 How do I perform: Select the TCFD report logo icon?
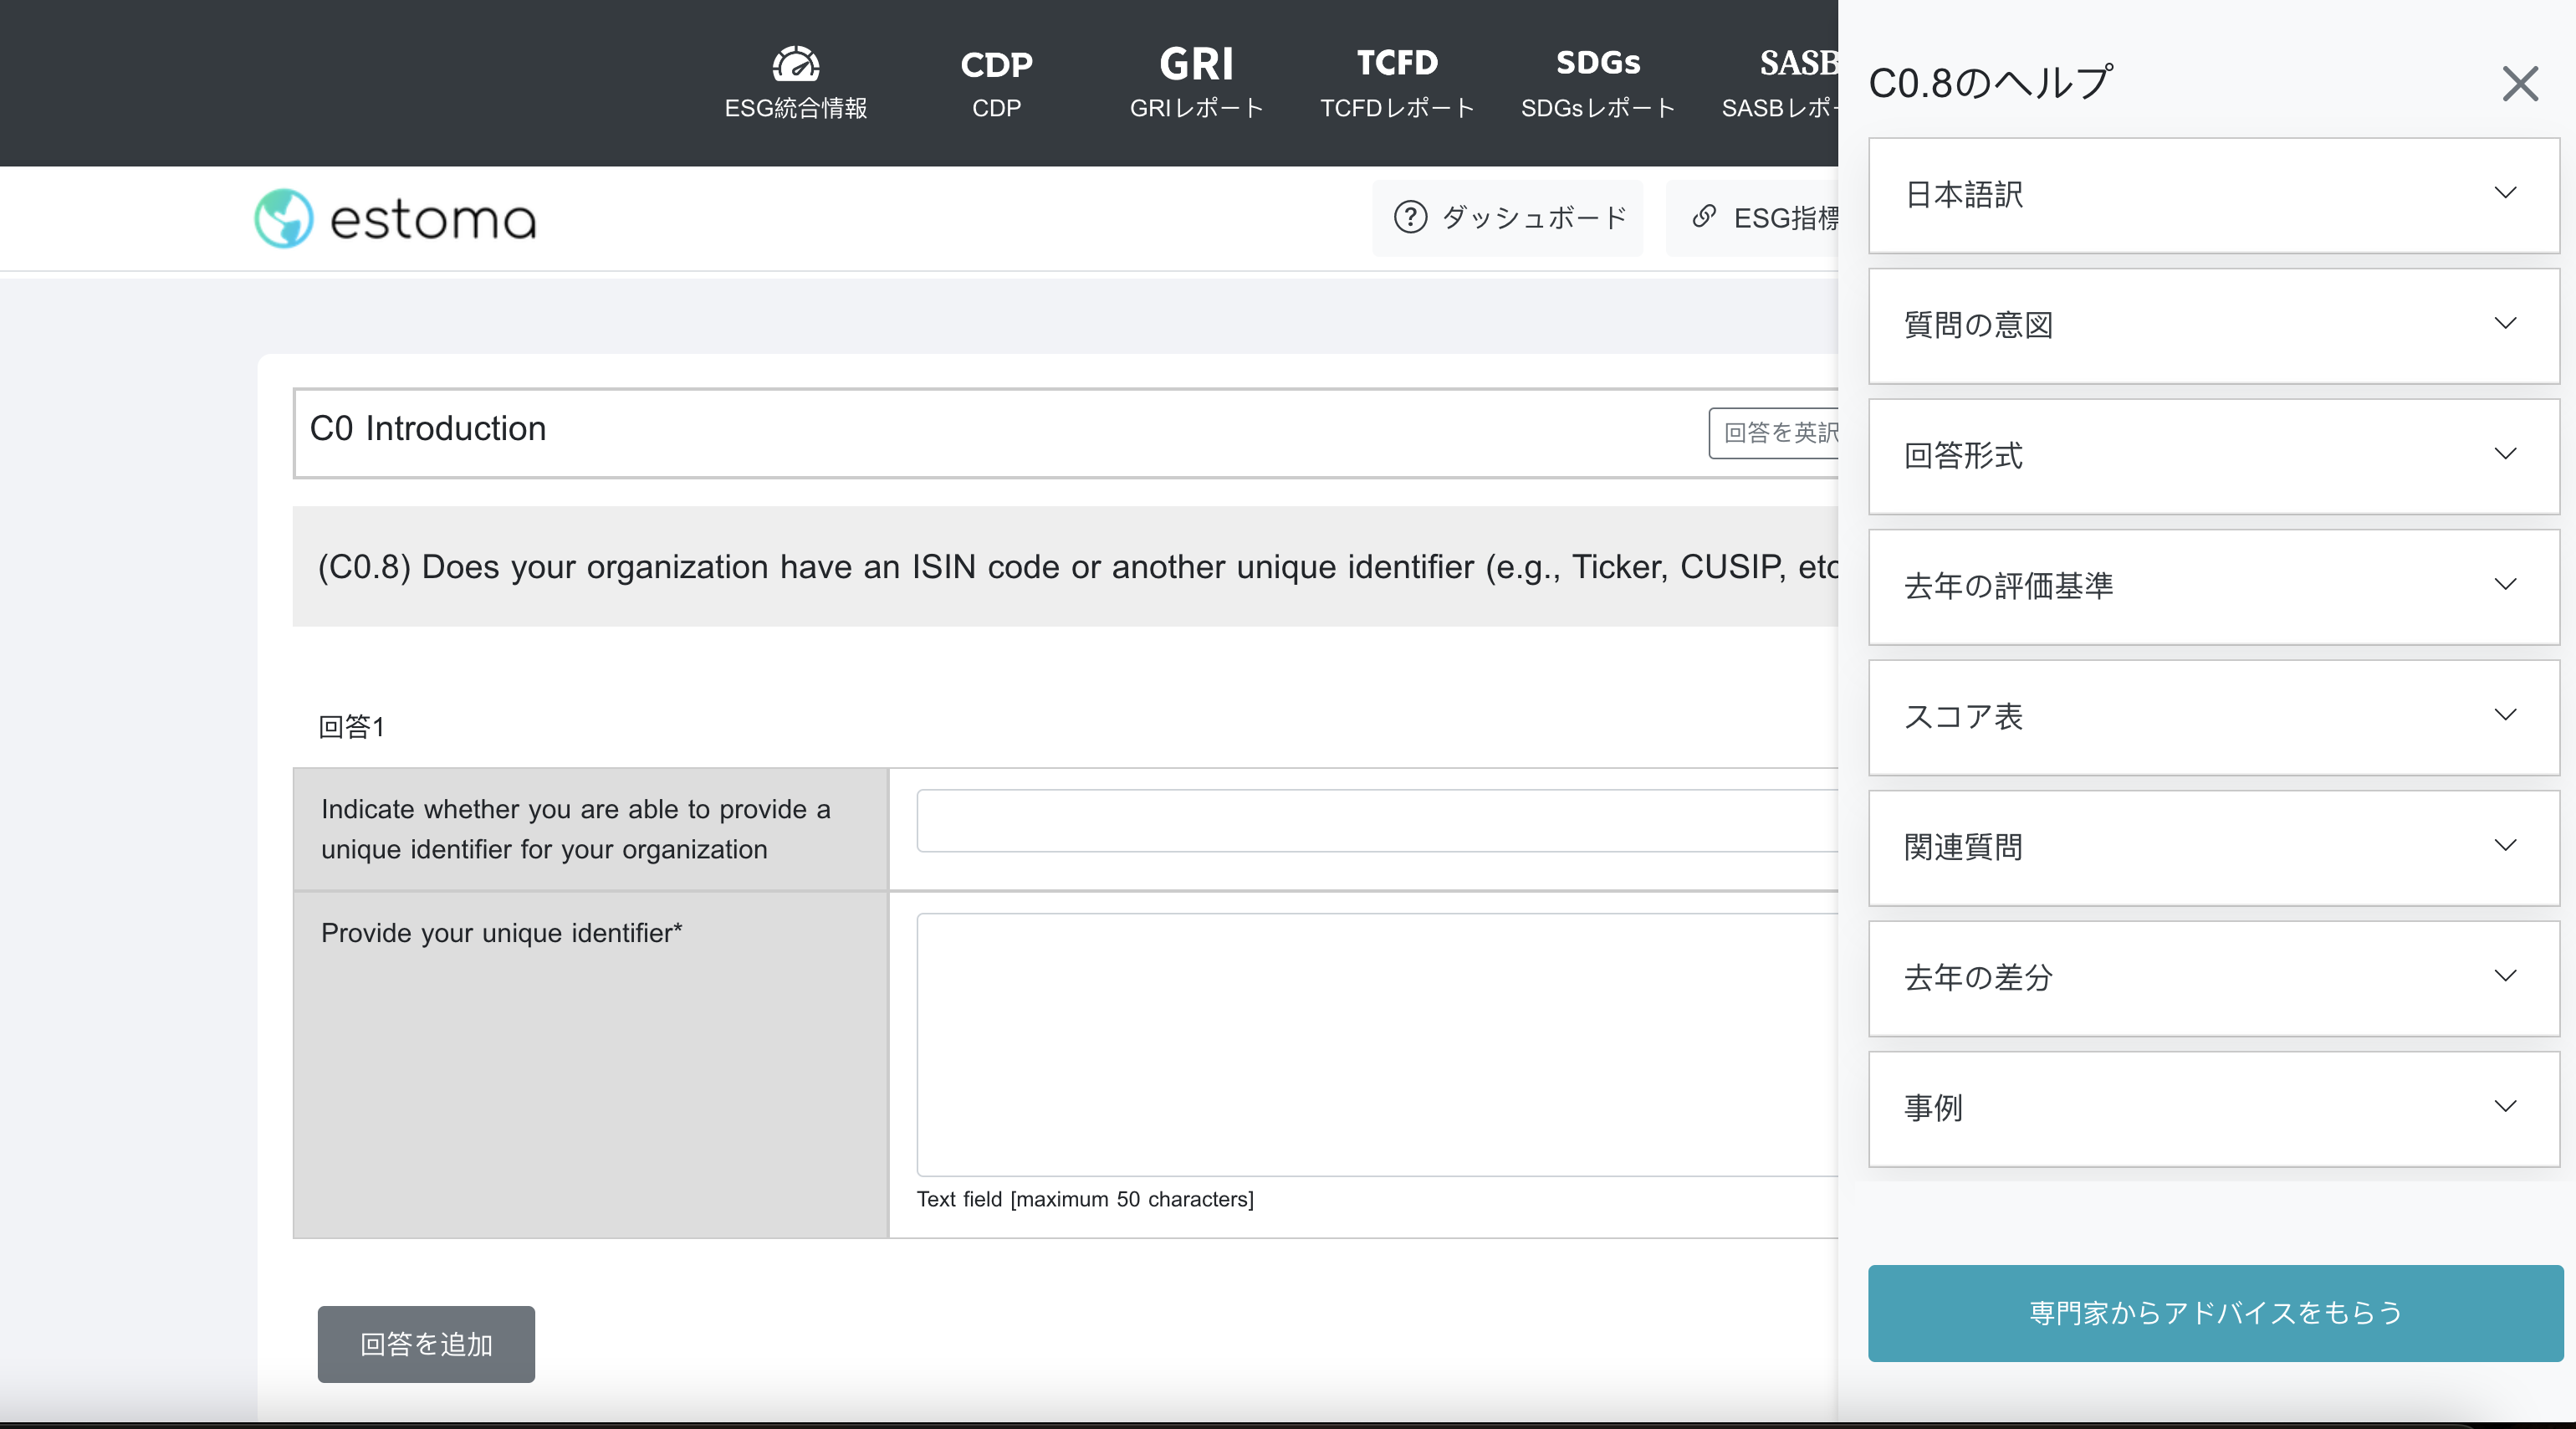tap(1397, 62)
